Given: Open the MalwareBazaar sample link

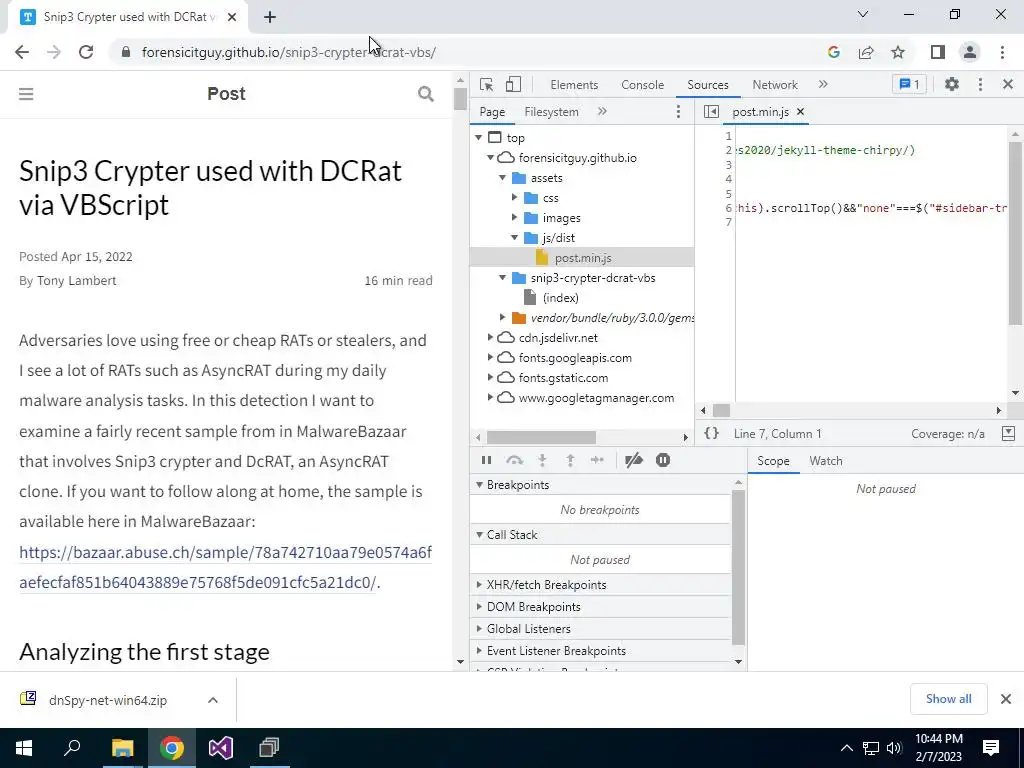Looking at the screenshot, I should [225, 567].
